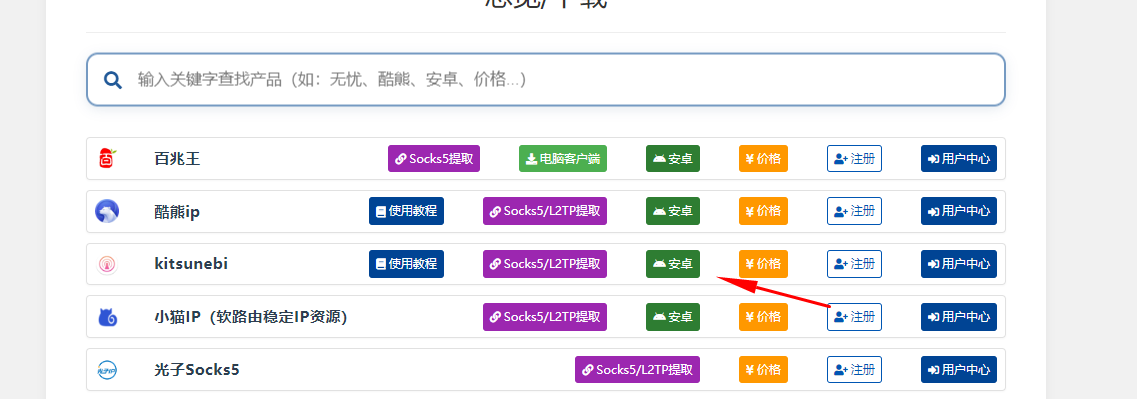Open 用户中心 for kitsunebi
The width and height of the screenshot is (1137, 399).
[959, 264]
